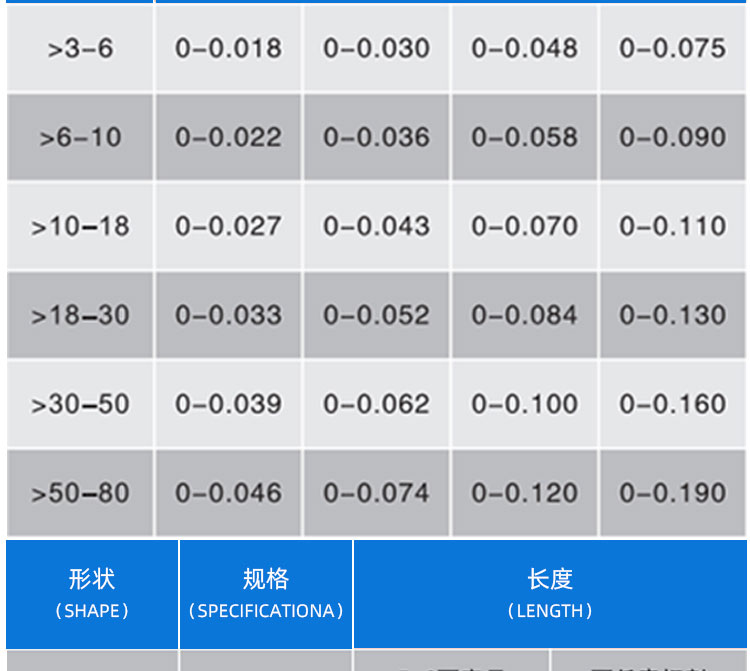
Task: Click the 0-0.027 tolerance cell
Action: coord(228,226)
